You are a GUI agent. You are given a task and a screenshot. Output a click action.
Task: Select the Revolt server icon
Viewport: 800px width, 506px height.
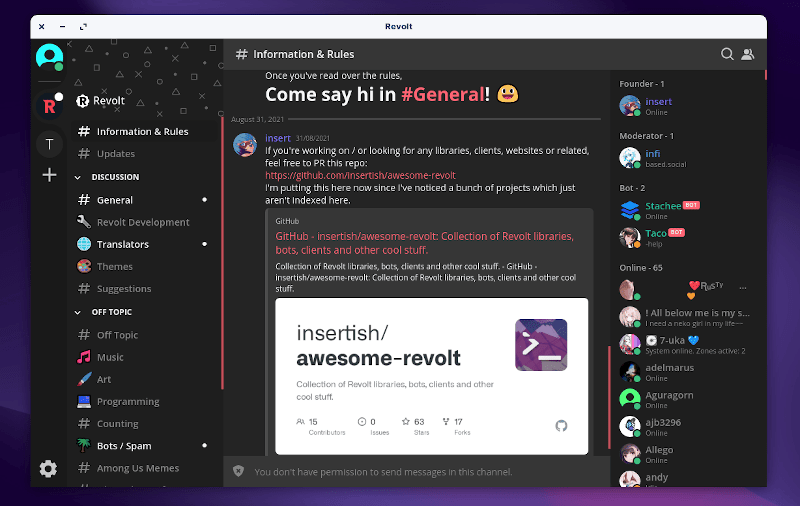click(x=49, y=105)
